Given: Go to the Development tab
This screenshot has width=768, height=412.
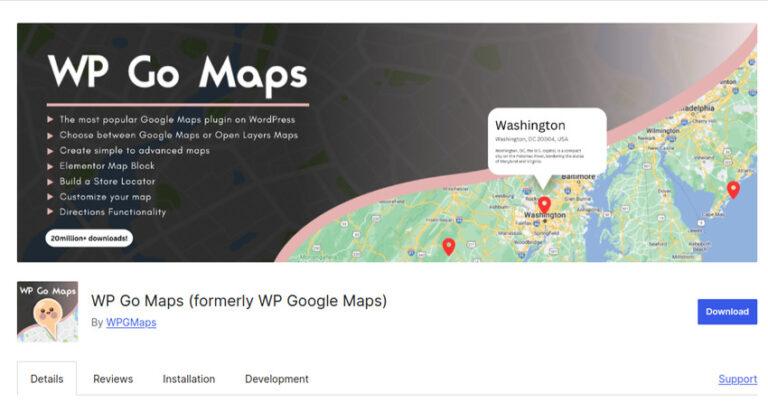Looking at the screenshot, I should [277, 379].
